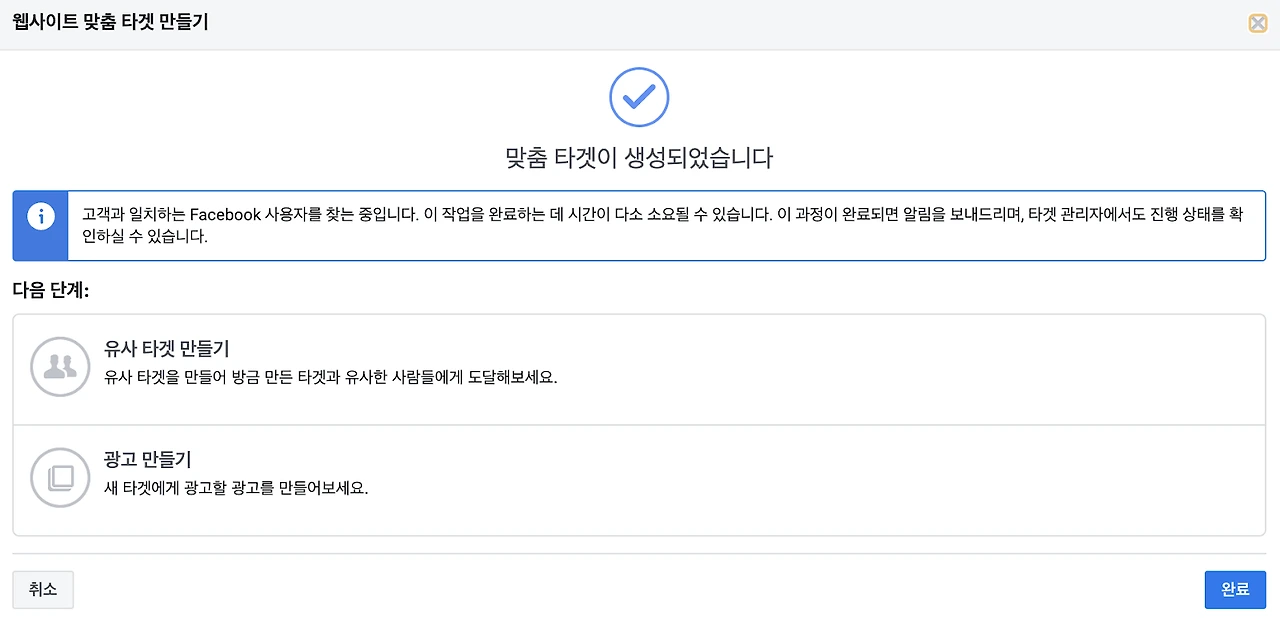
Task: Click the lookalike audience people icon
Action: tap(61, 367)
